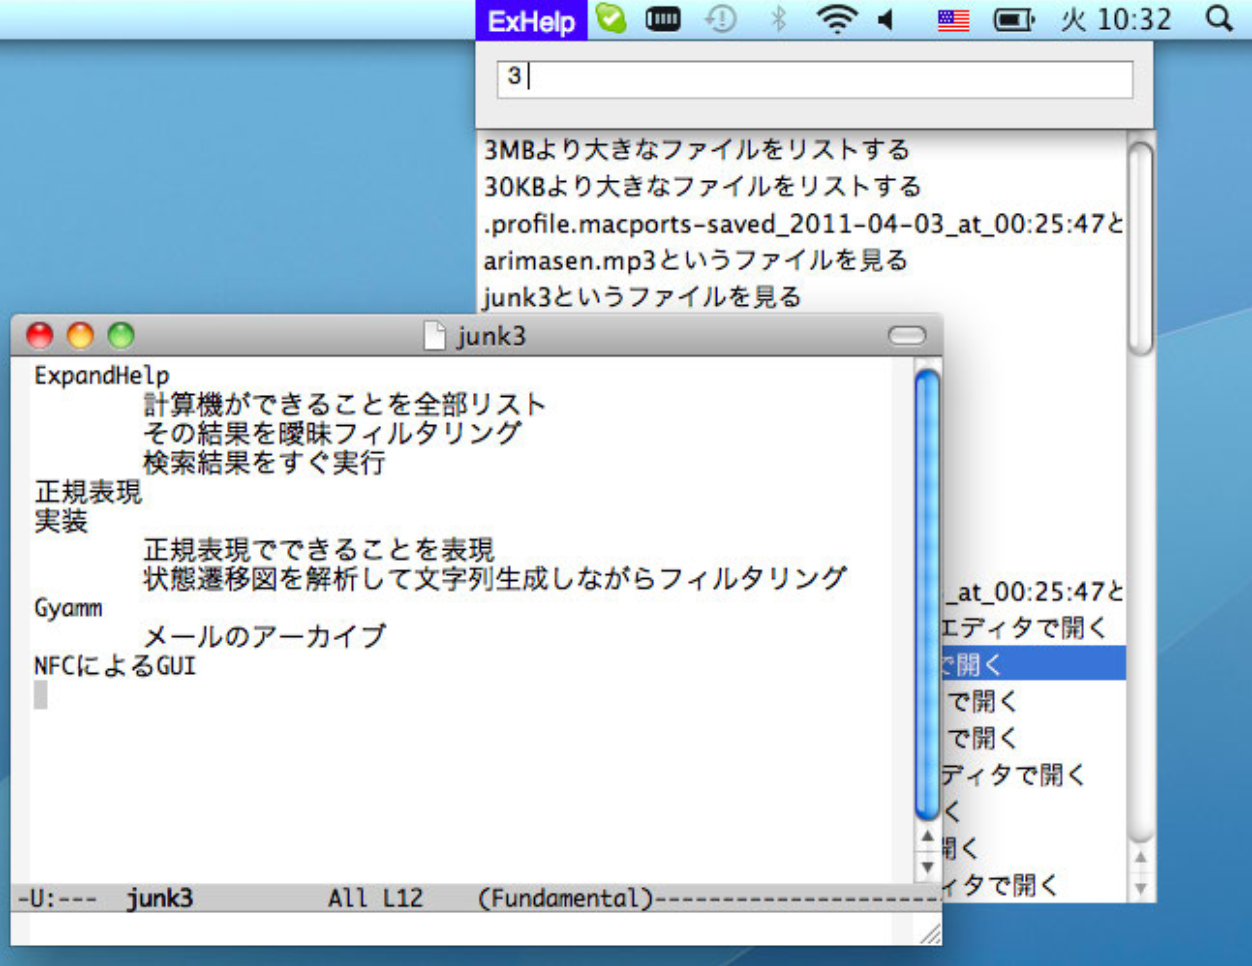
Task: Click ExHelp list scroll up arrow
Action: click(x=1140, y=858)
